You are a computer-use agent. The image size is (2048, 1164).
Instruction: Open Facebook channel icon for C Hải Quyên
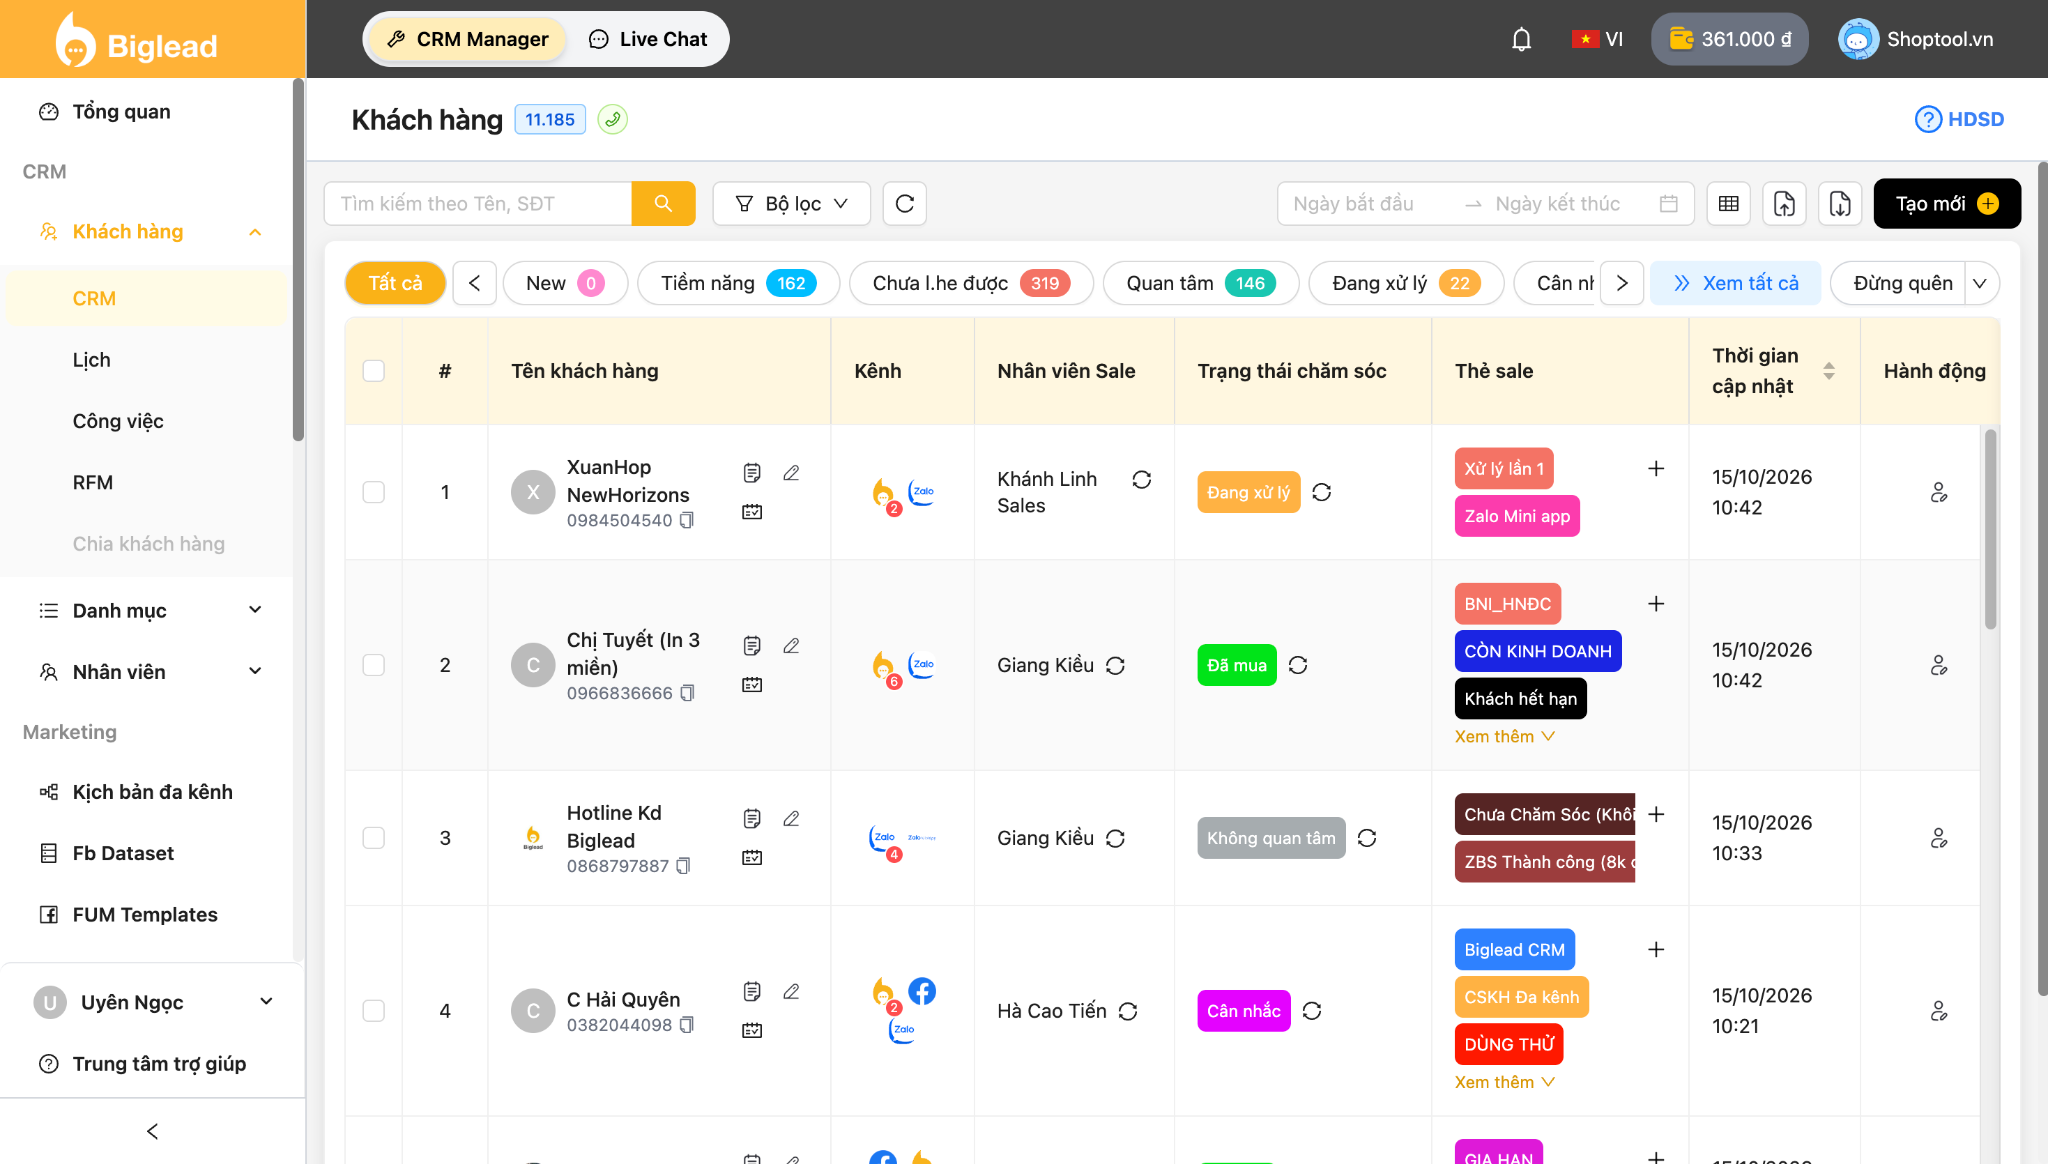(x=922, y=991)
